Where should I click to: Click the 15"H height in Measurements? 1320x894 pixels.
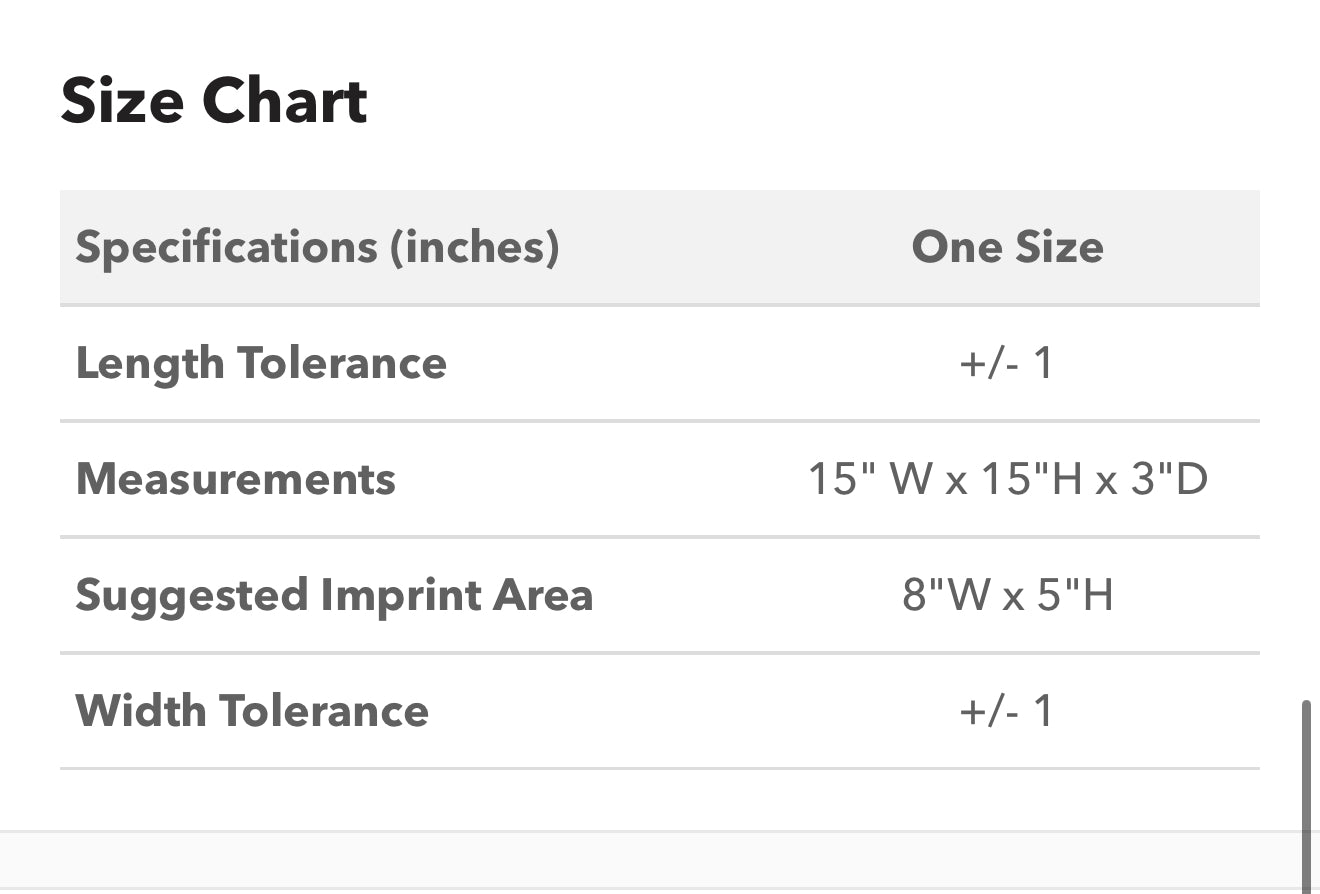click(x=1030, y=479)
